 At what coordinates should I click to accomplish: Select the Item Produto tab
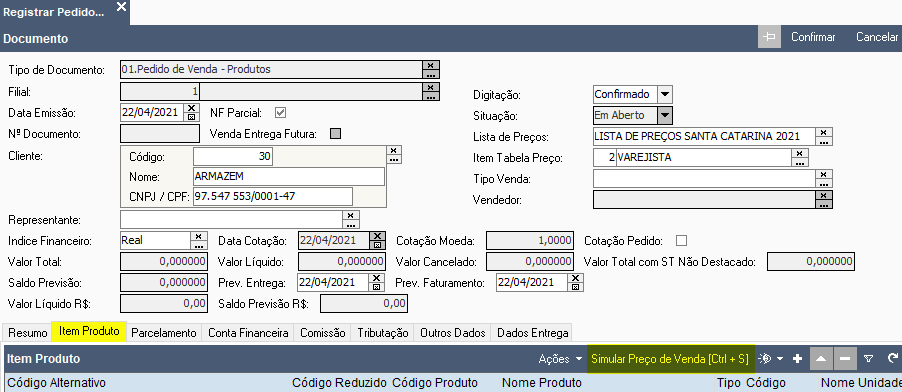click(89, 331)
